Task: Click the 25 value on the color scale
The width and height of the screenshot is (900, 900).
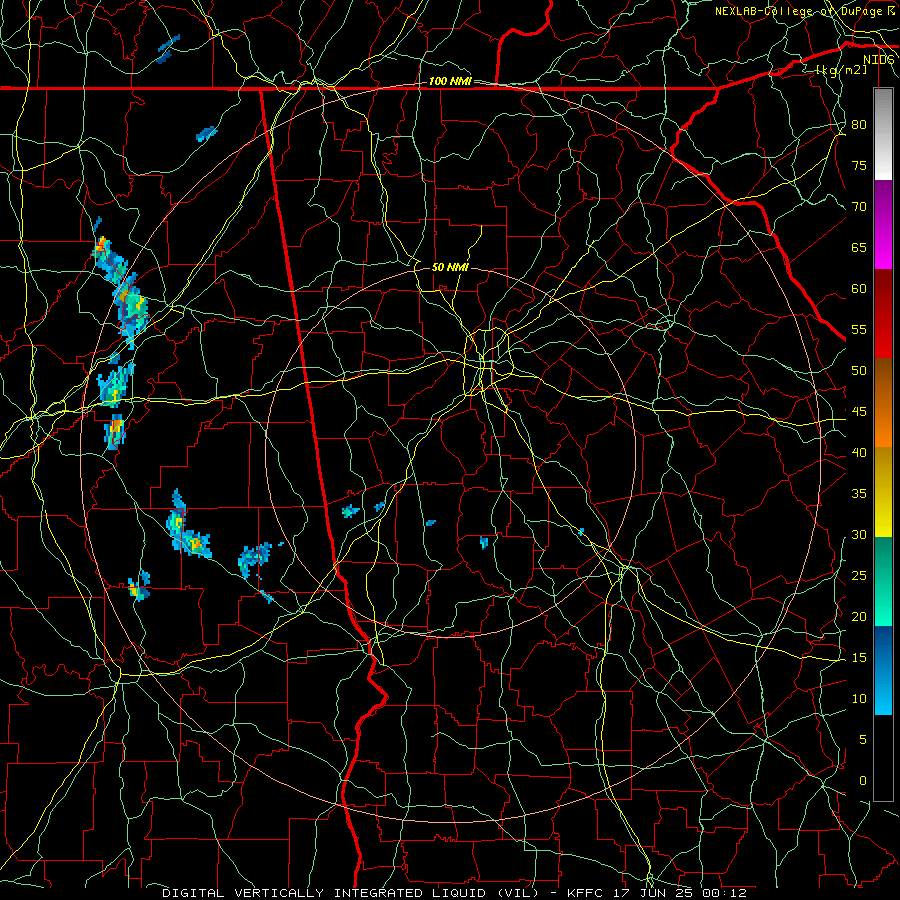Action: pos(859,576)
